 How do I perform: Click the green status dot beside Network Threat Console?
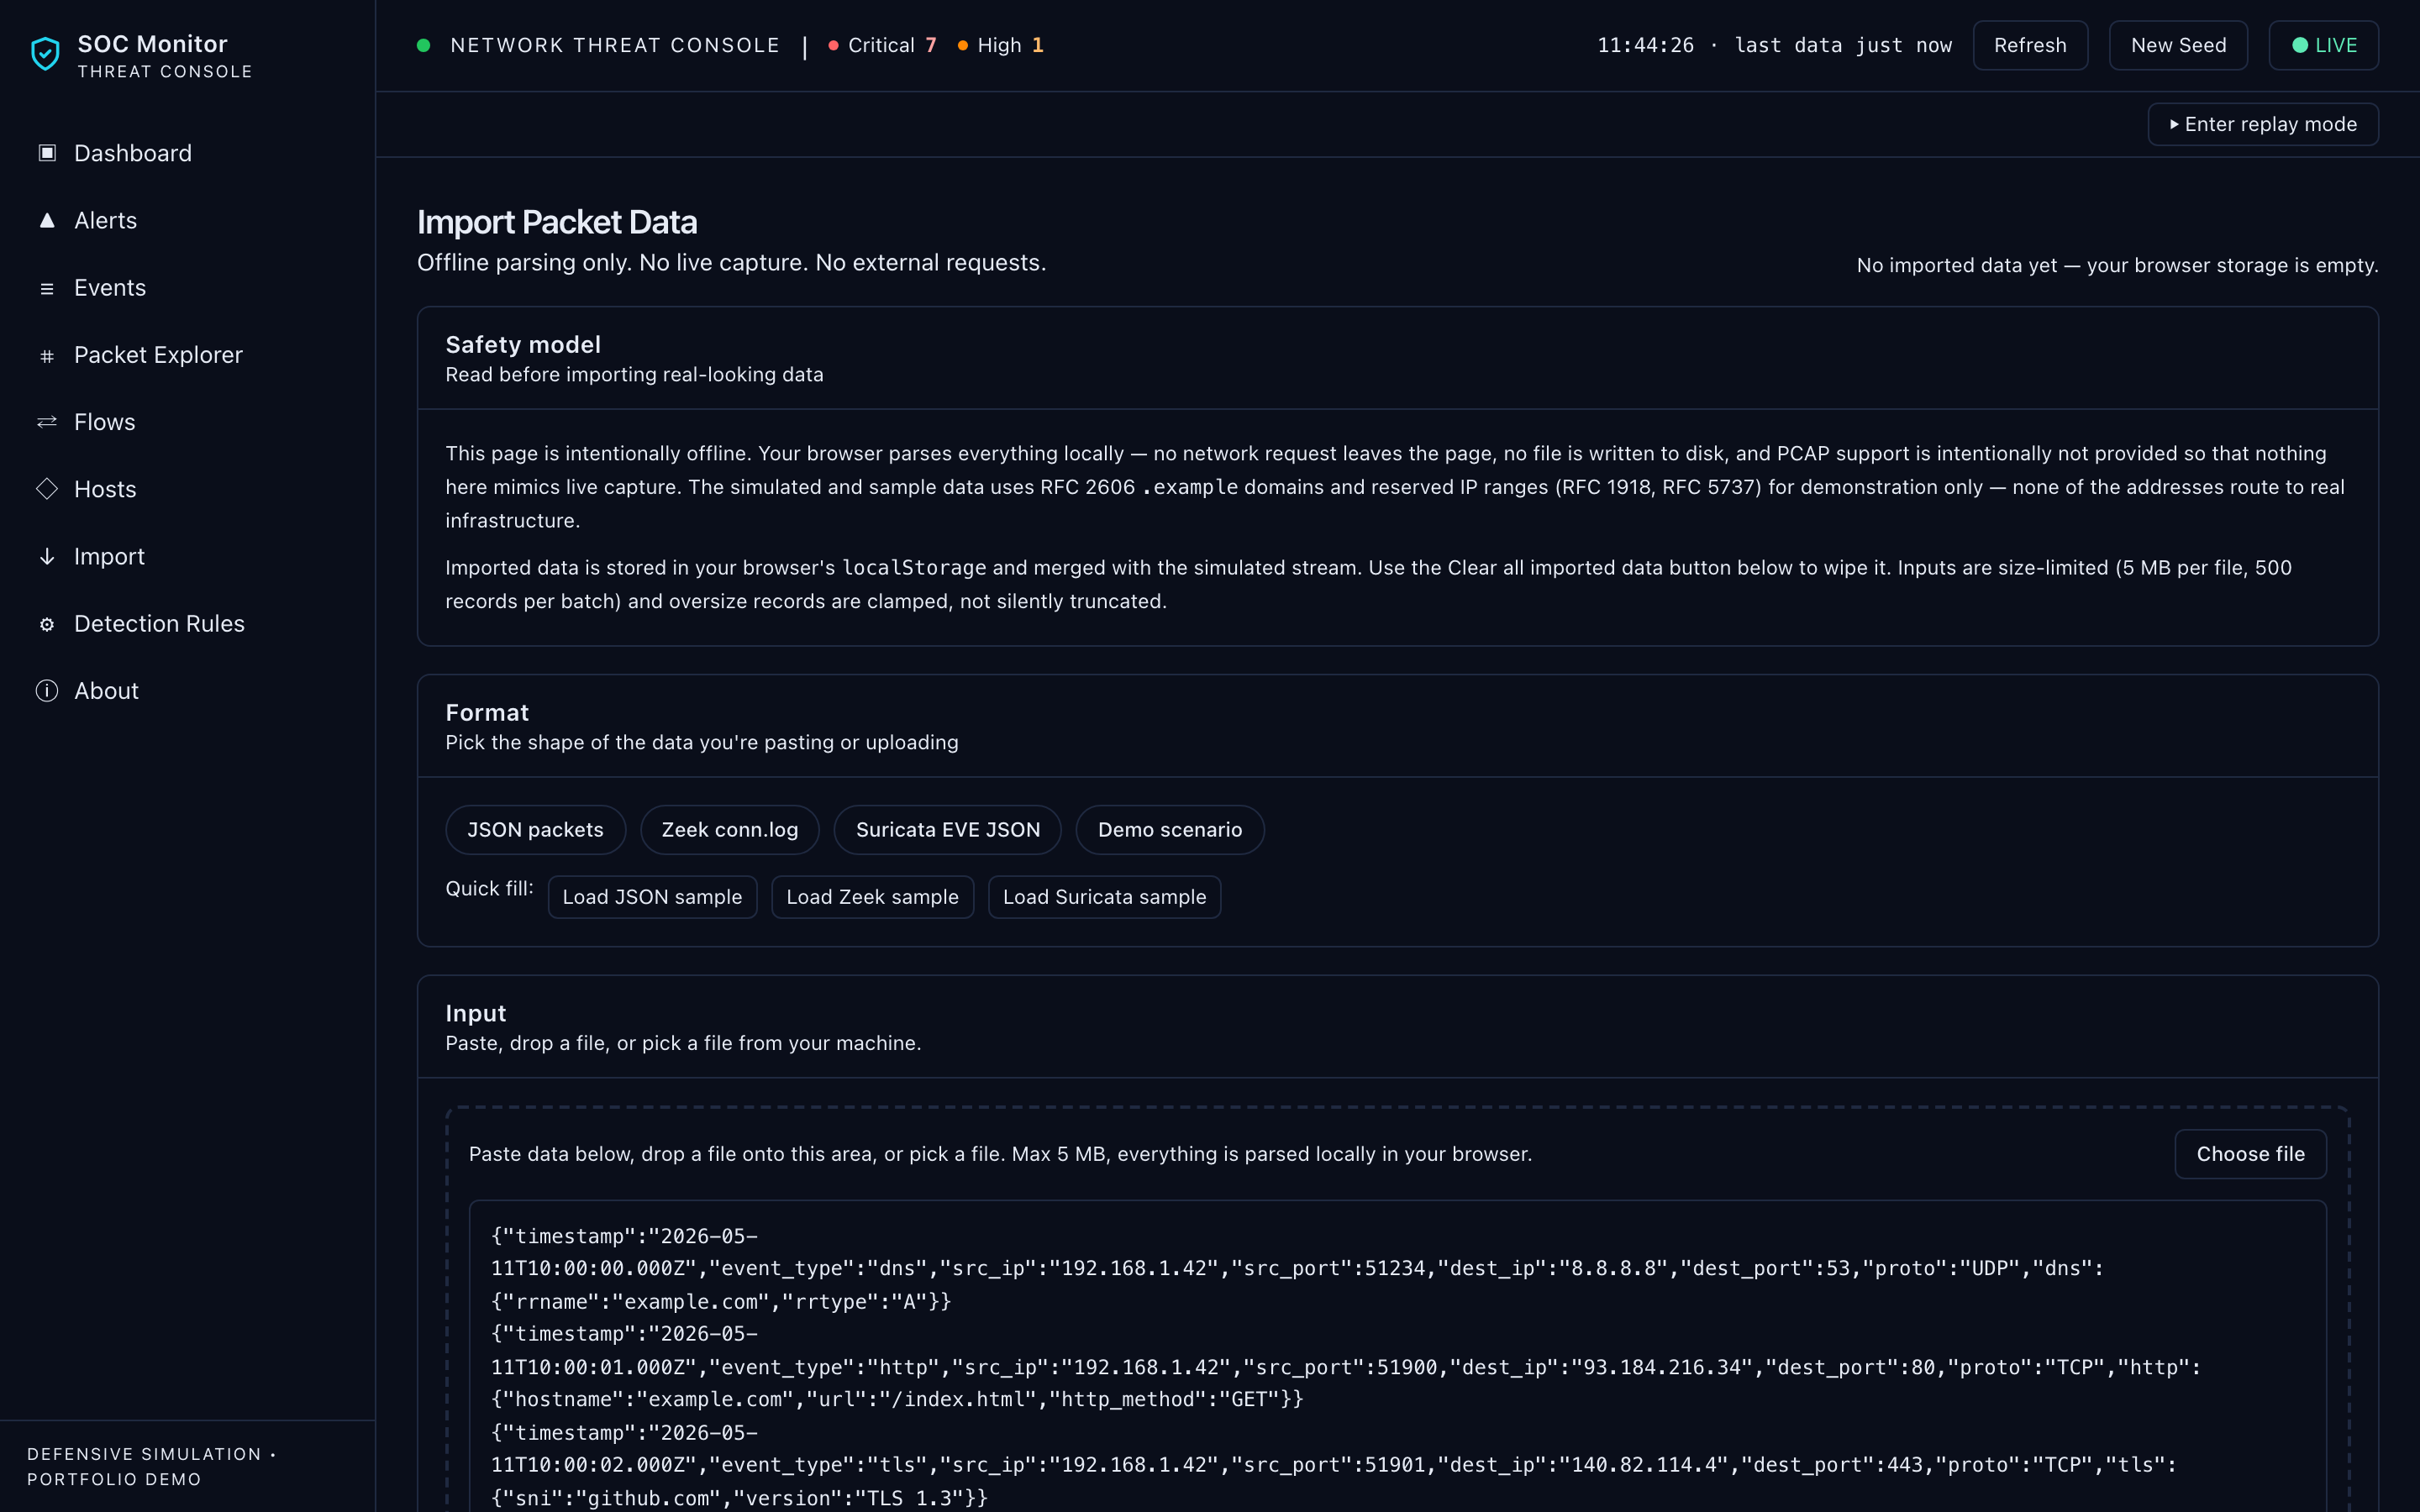[x=423, y=45]
